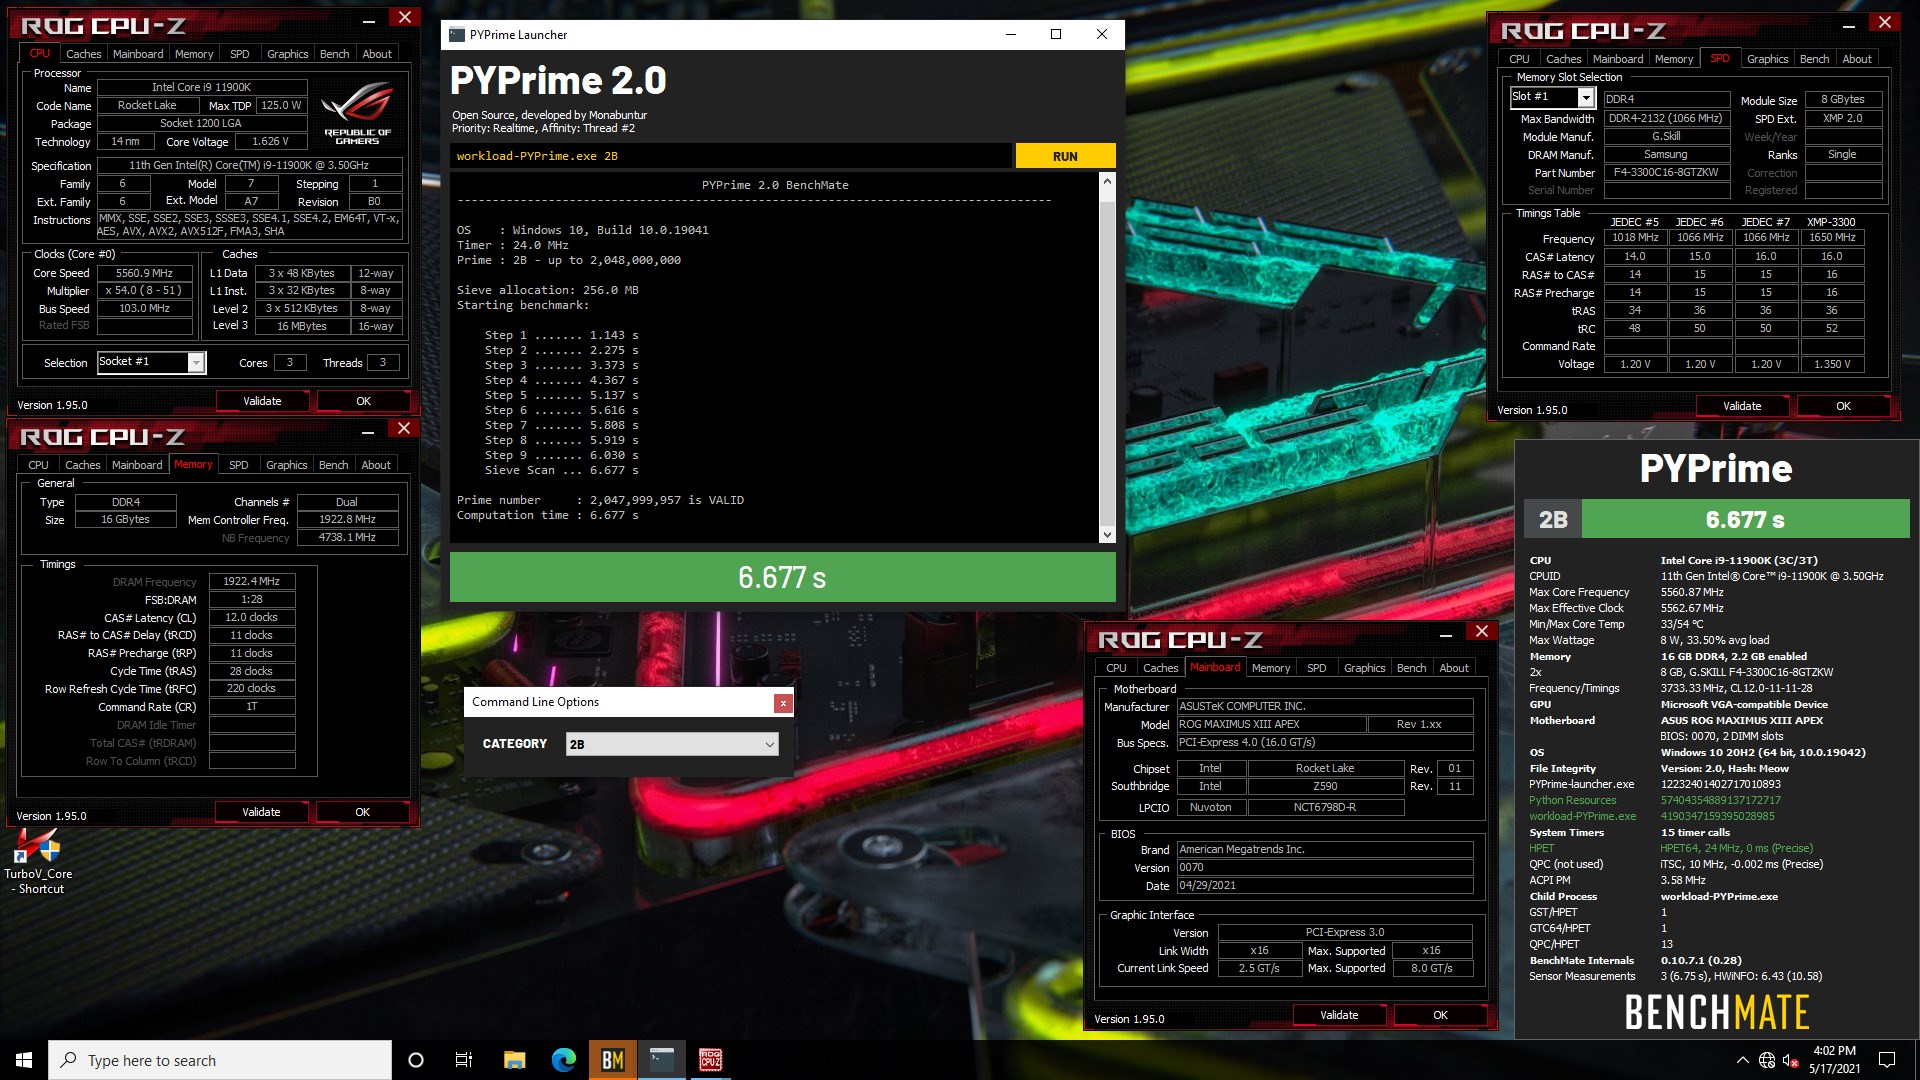Open Cortana circle icon in taskbar

(x=416, y=1060)
